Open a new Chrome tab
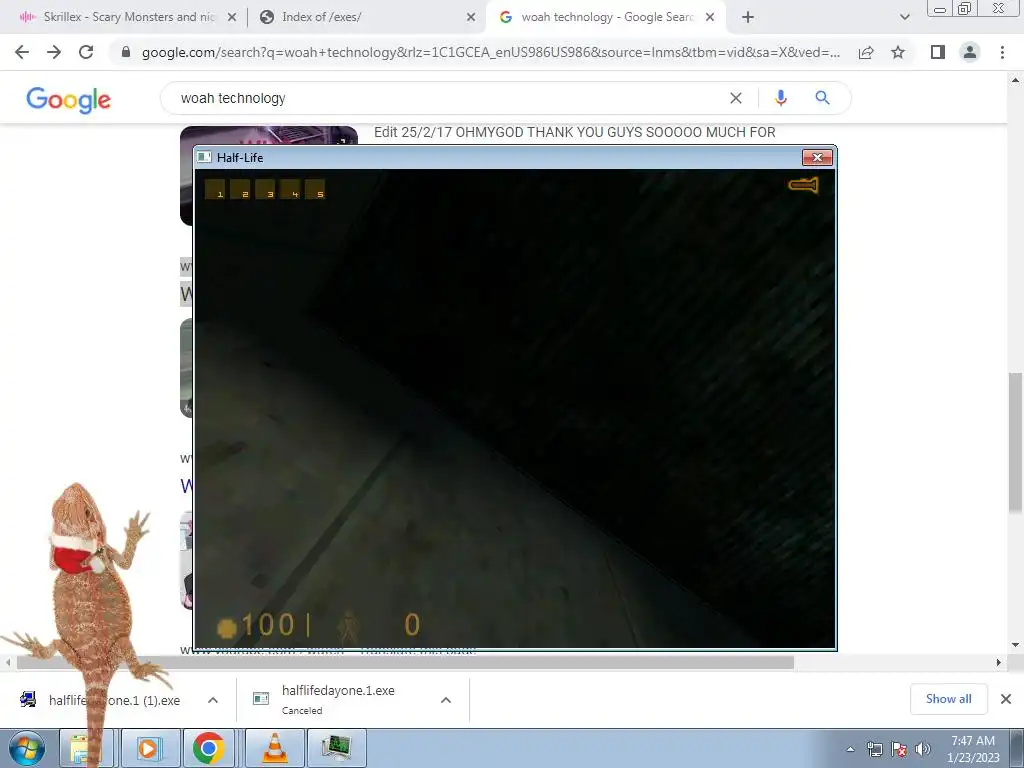1024x768 pixels. pyautogui.click(x=748, y=17)
